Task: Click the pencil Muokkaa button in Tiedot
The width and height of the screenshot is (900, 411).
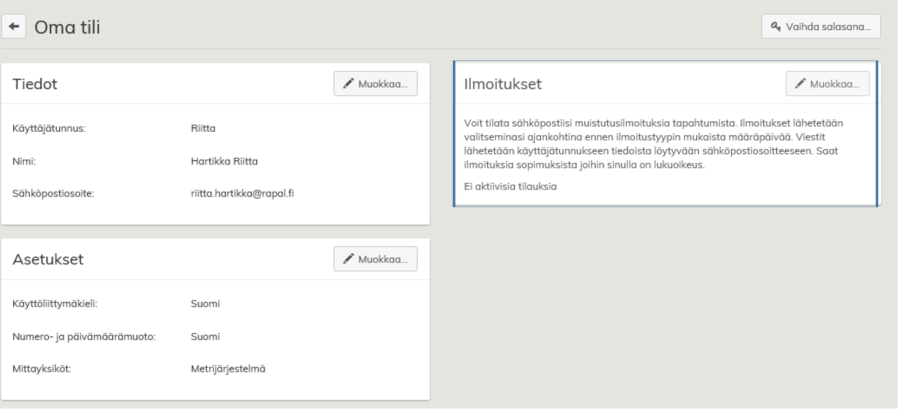Action: pyautogui.click(x=375, y=84)
